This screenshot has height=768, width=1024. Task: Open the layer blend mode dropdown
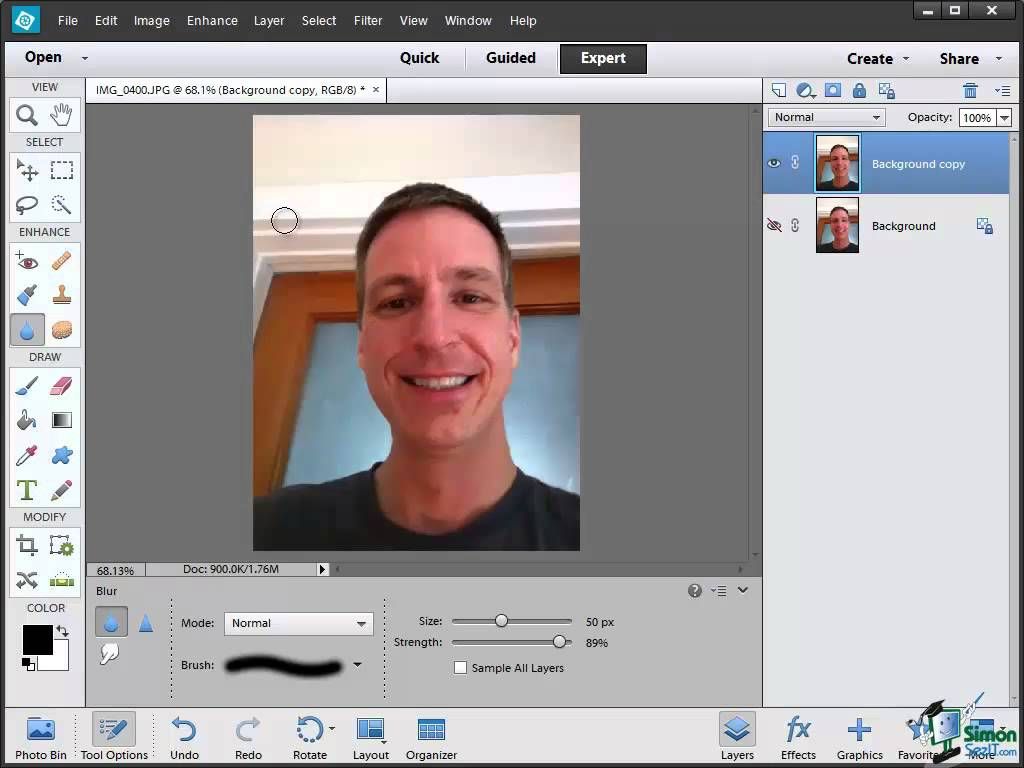[827, 117]
